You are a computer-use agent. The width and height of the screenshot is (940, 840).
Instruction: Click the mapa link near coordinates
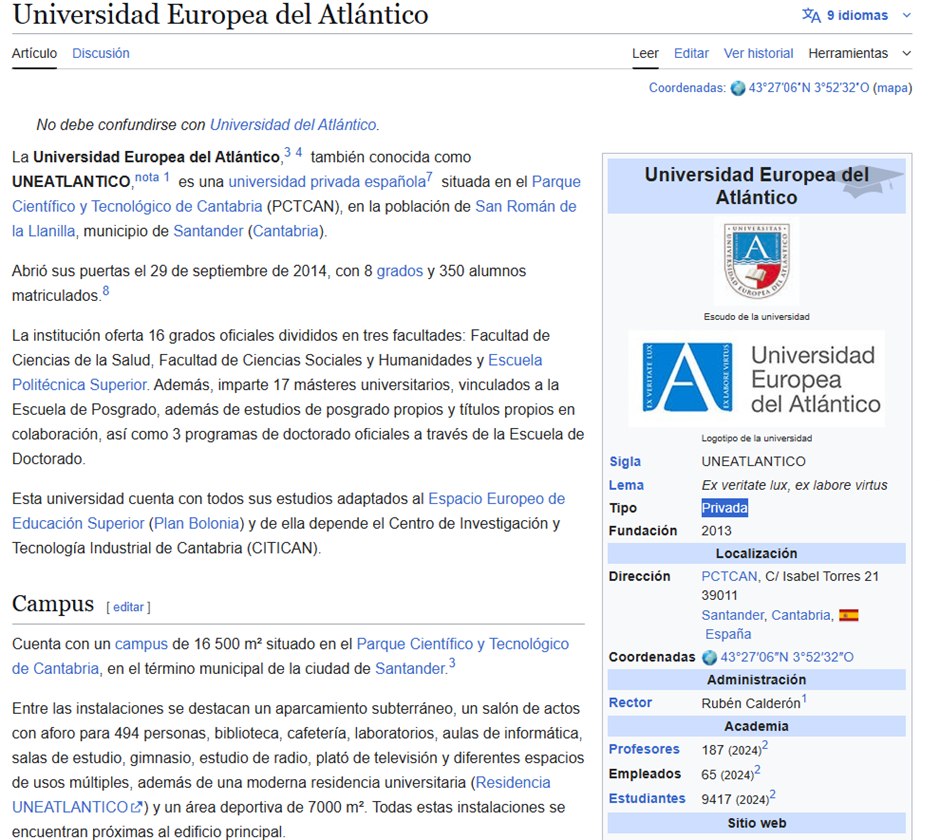[892, 88]
